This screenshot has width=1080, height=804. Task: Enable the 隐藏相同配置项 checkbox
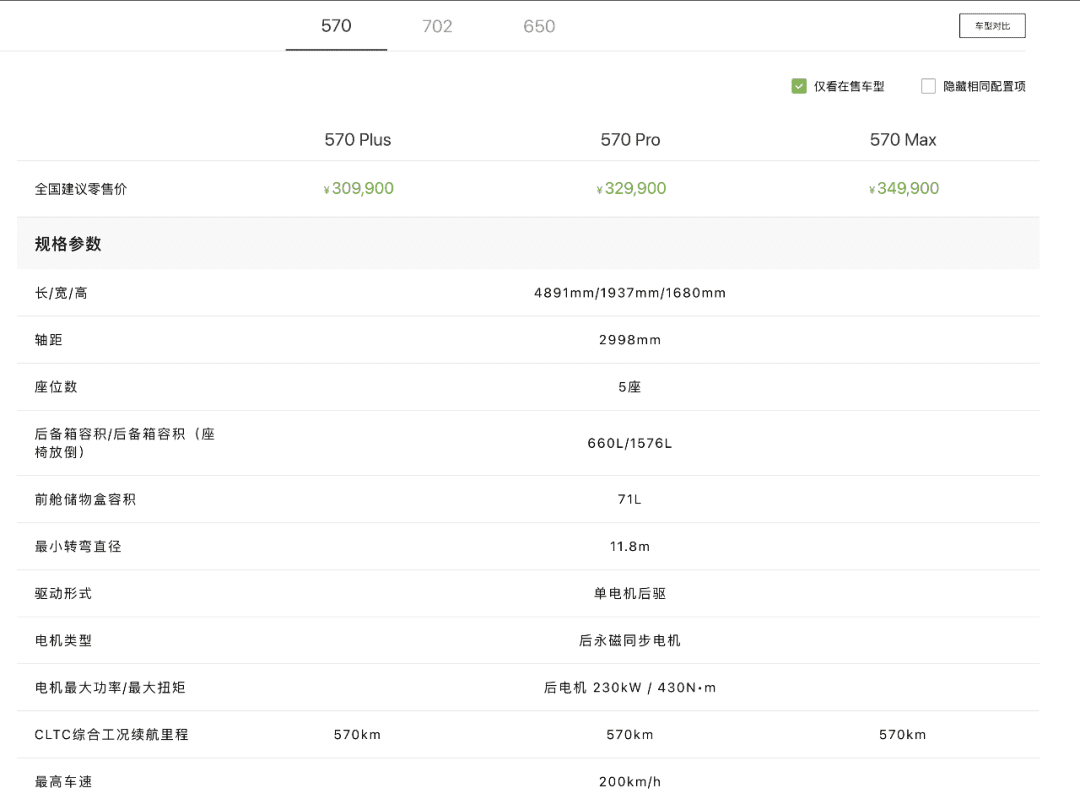(x=928, y=86)
